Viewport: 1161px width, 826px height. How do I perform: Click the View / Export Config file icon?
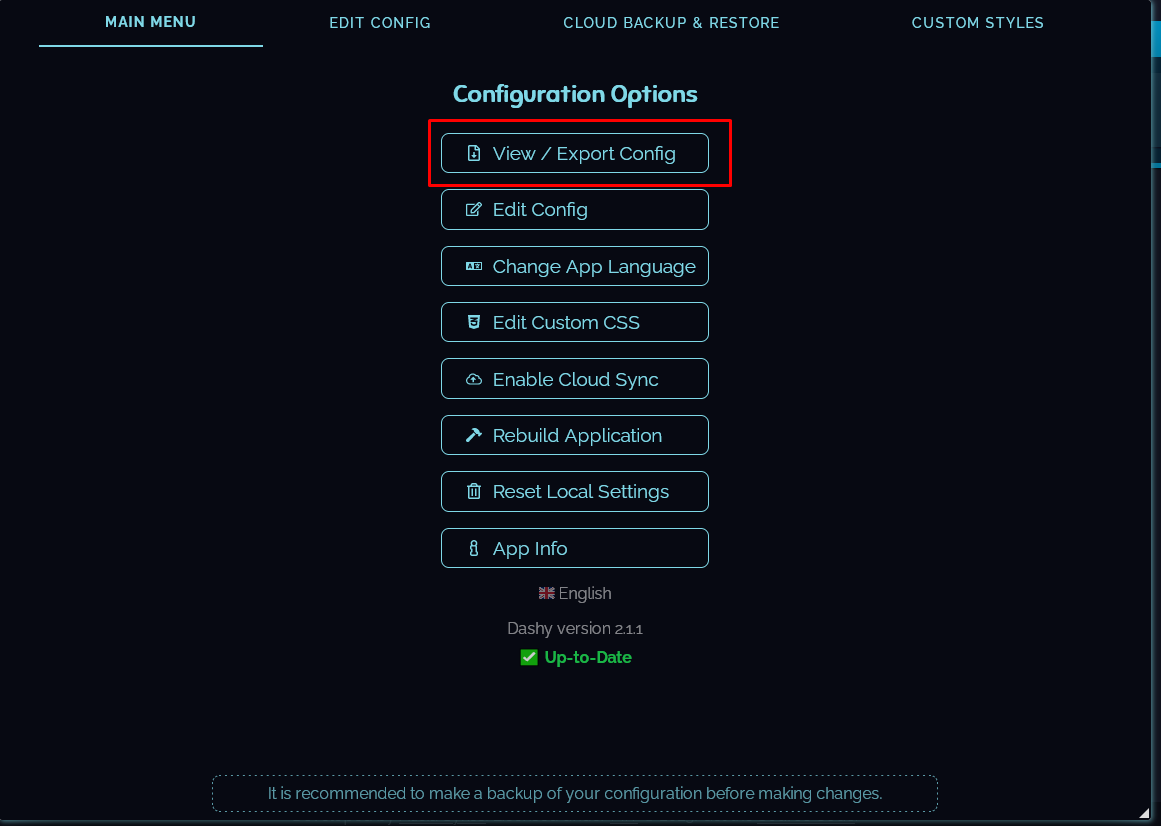click(472, 153)
